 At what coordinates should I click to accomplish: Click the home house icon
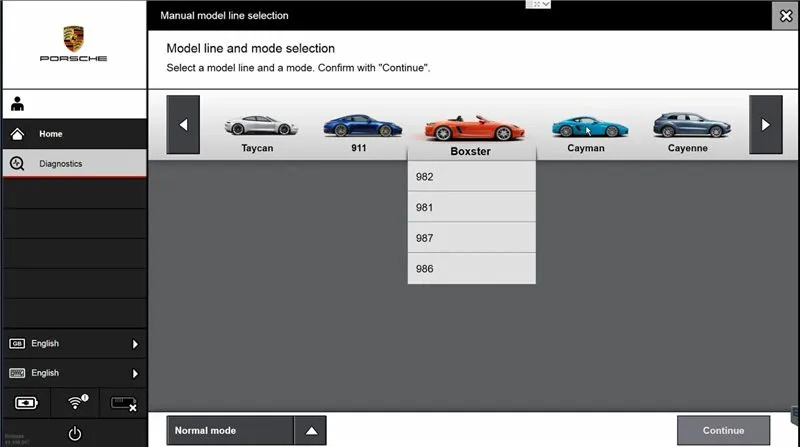(17, 134)
